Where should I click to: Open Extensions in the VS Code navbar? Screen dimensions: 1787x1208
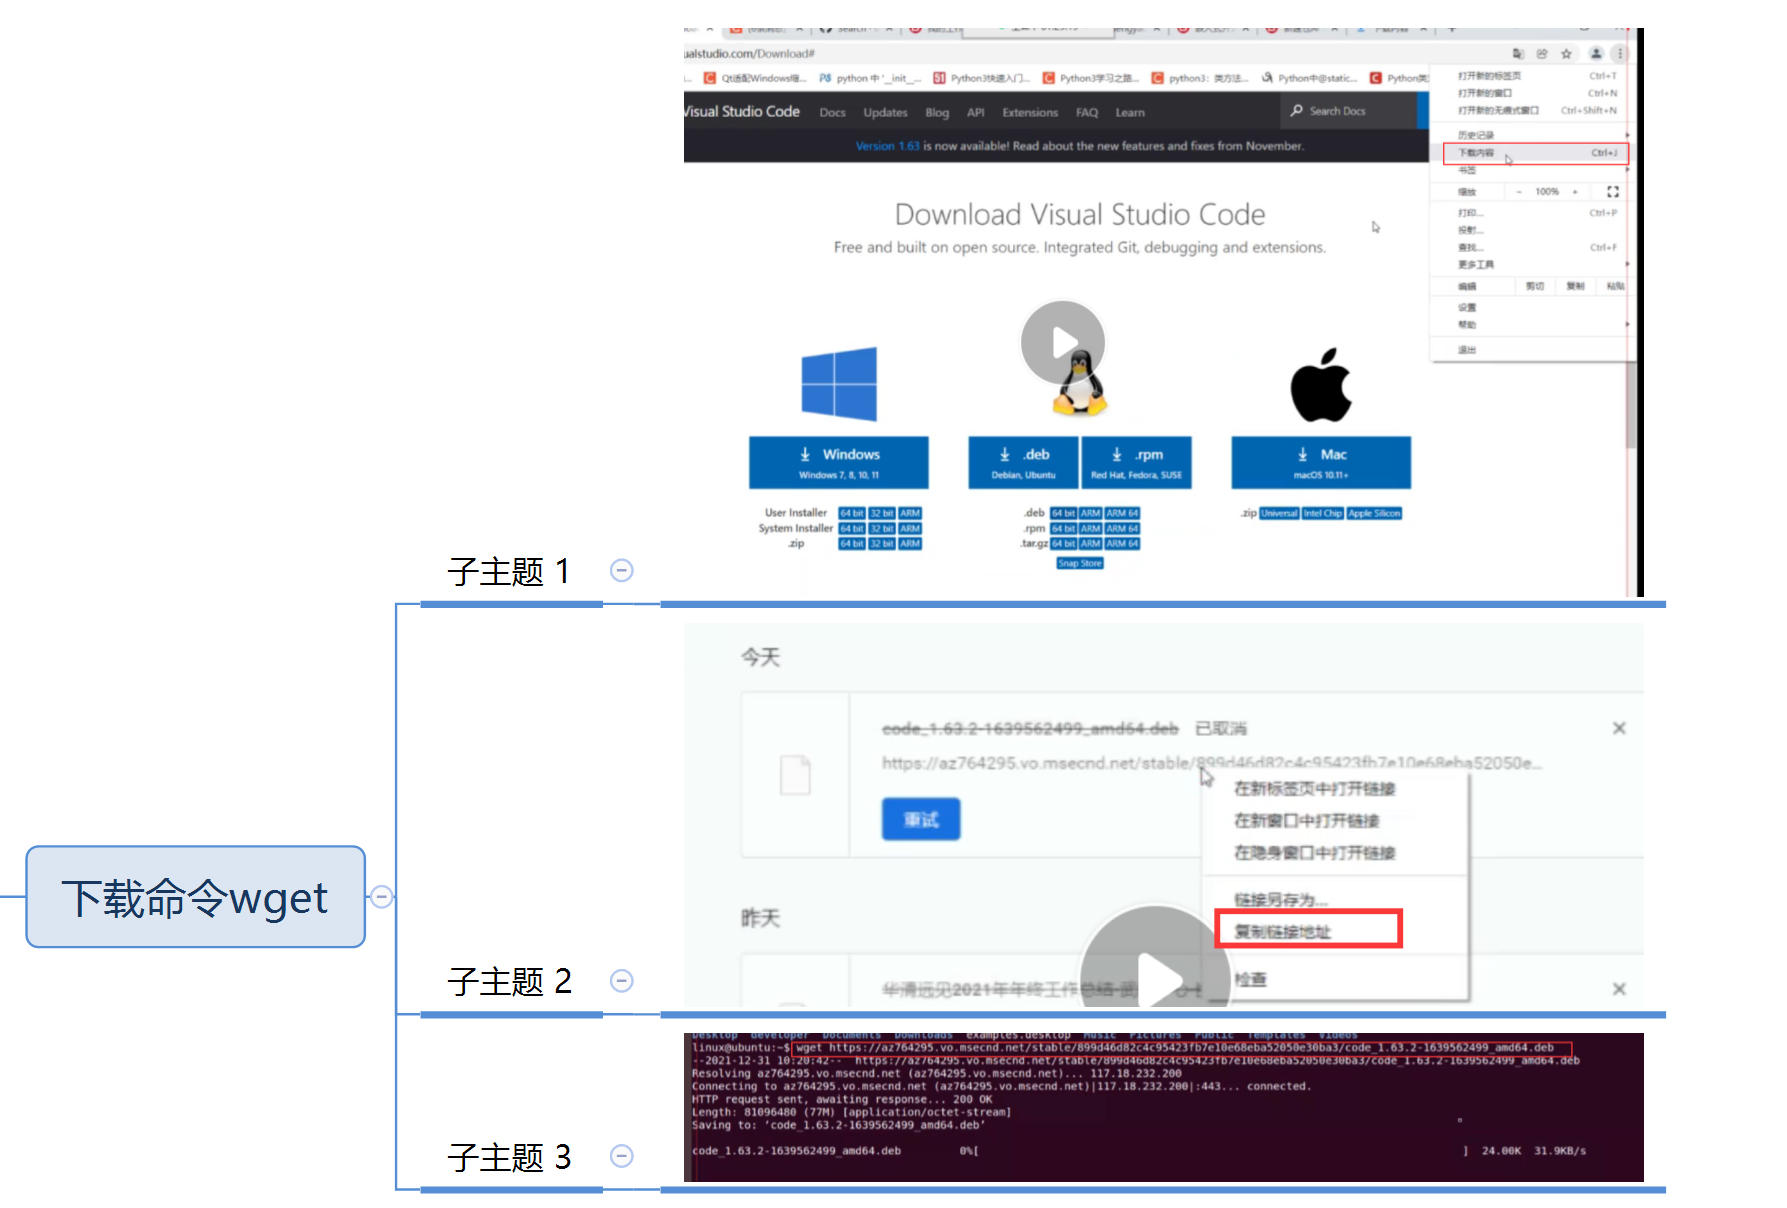pos(1030,113)
